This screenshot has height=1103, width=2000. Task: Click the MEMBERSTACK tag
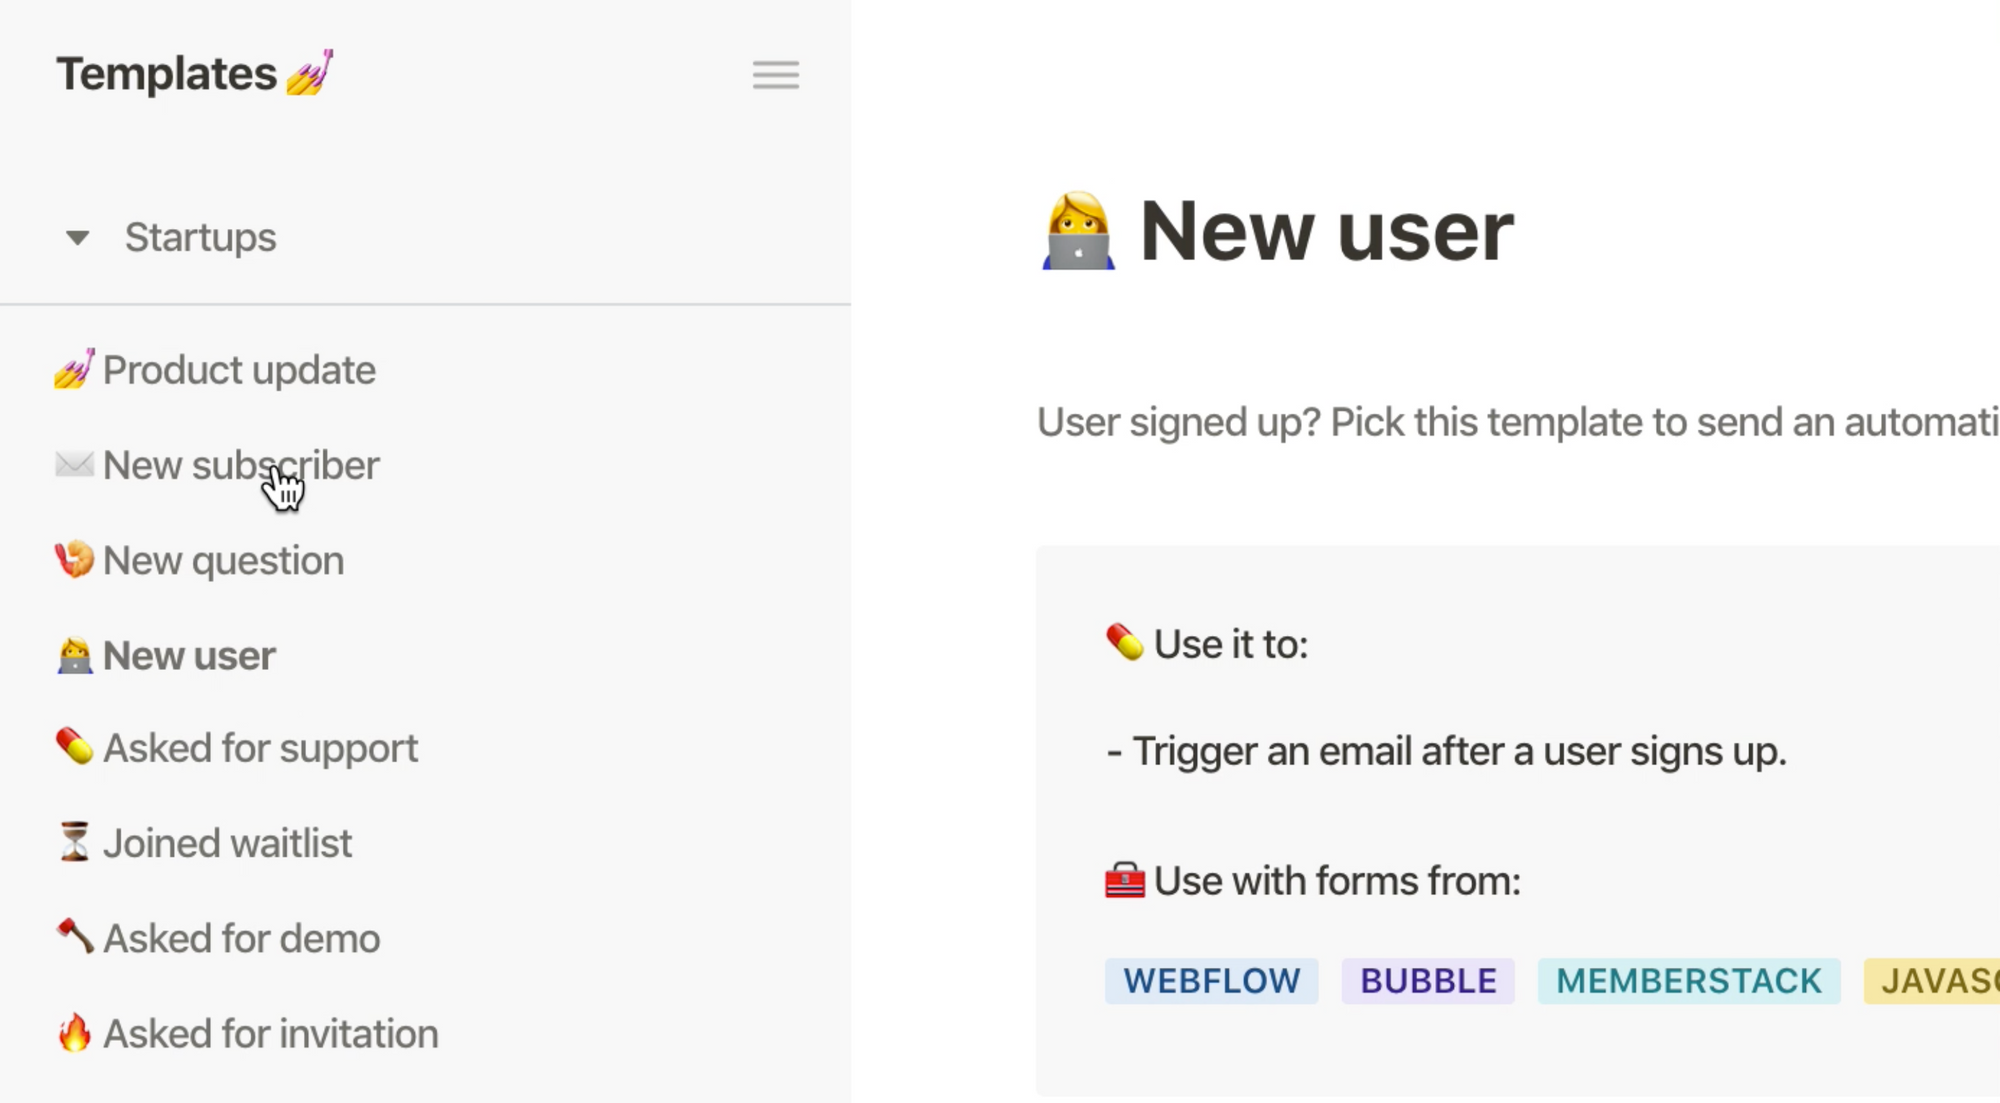pos(1689,981)
